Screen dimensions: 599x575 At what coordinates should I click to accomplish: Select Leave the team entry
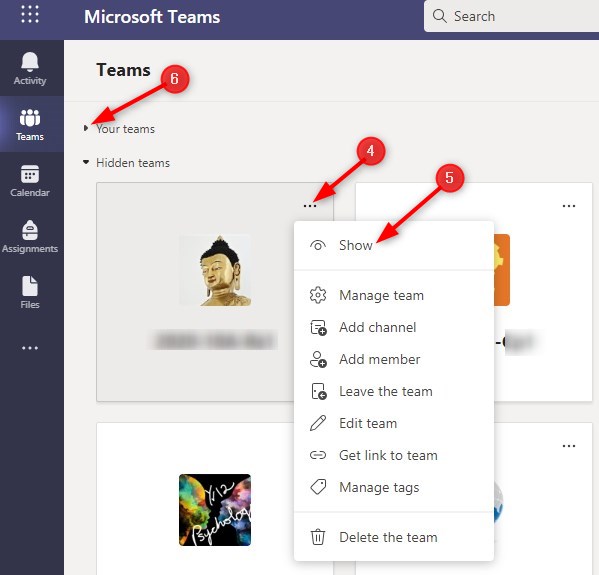(x=394, y=392)
